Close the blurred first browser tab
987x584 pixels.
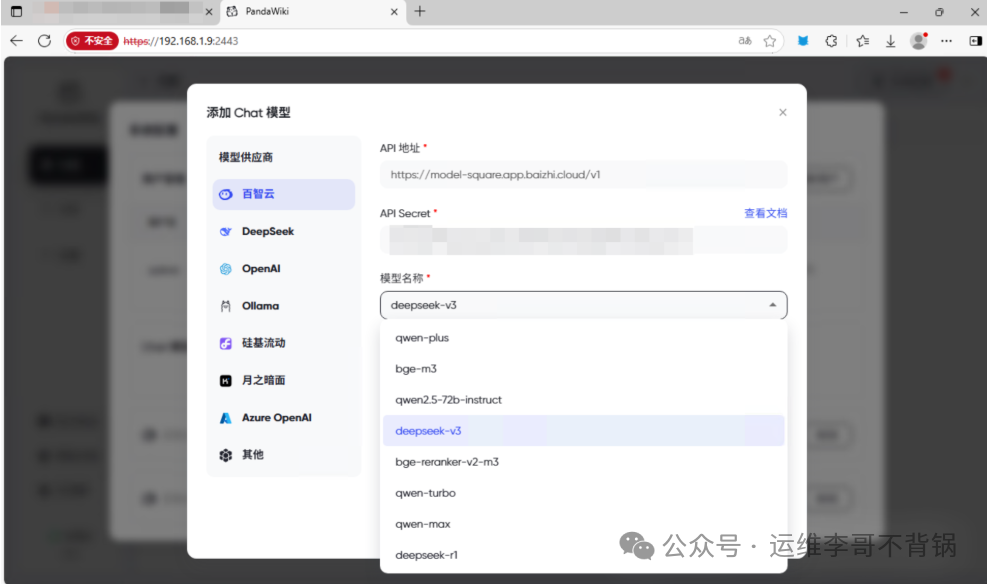(x=208, y=12)
